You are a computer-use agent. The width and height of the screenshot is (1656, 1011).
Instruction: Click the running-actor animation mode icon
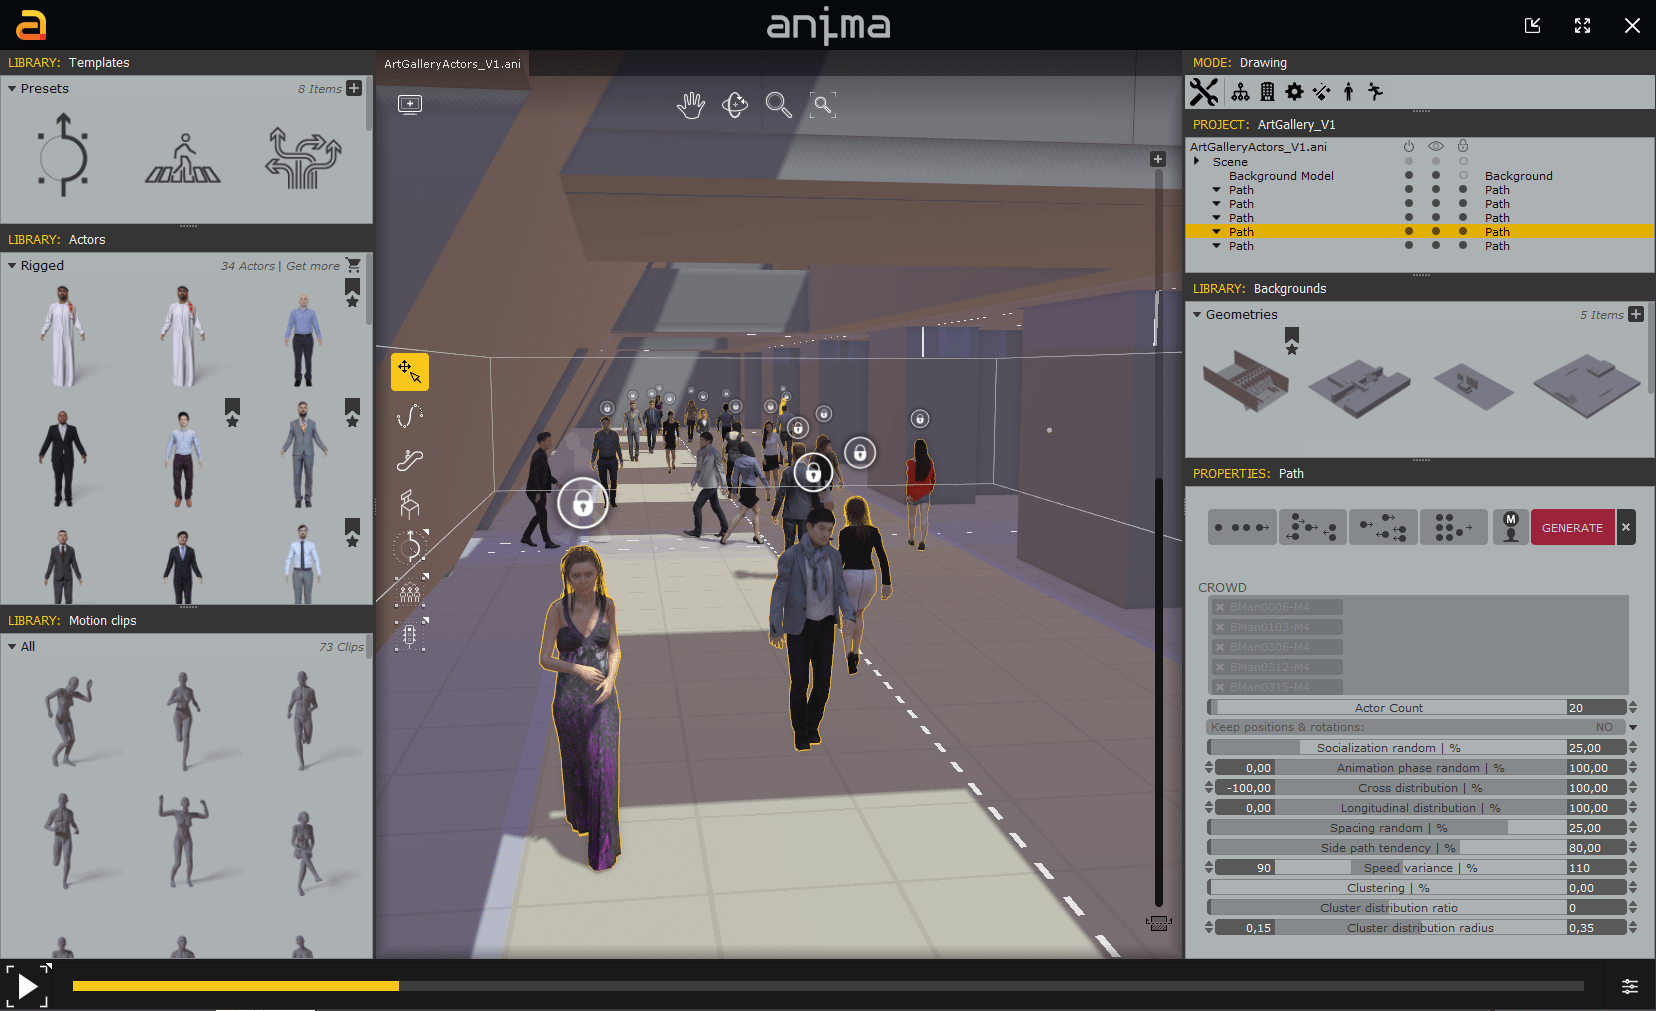click(1375, 91)
